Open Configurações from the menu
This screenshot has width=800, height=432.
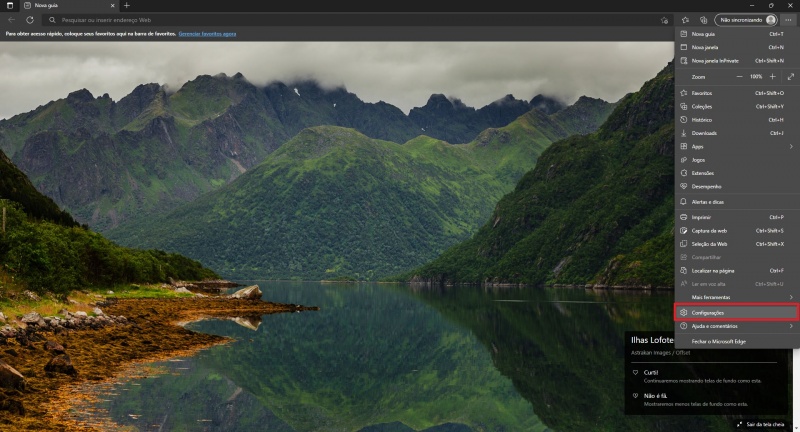coord(708,312)
